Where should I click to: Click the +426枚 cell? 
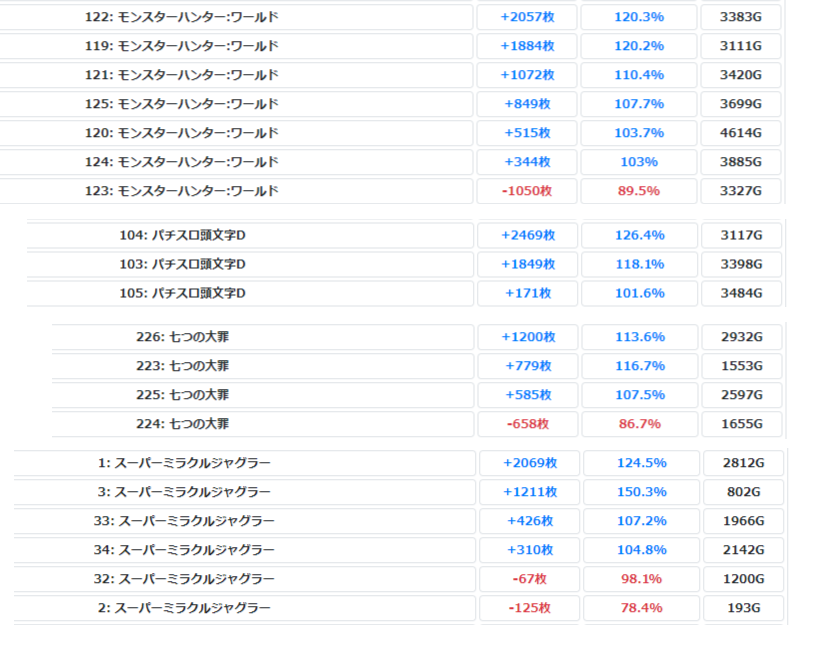530,522
